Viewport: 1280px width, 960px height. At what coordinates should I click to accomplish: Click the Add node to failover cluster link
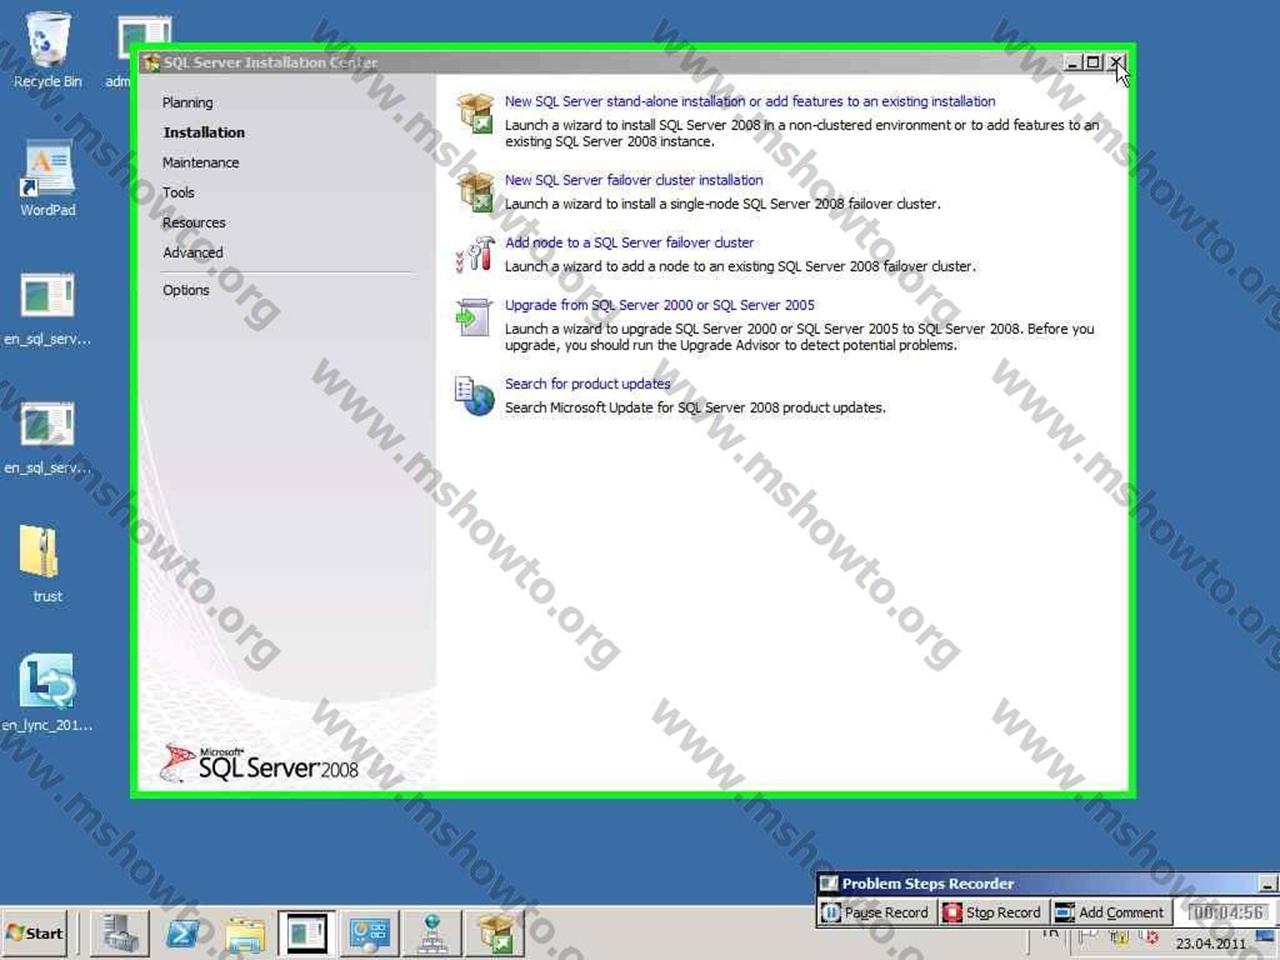(x=629, y=242)
